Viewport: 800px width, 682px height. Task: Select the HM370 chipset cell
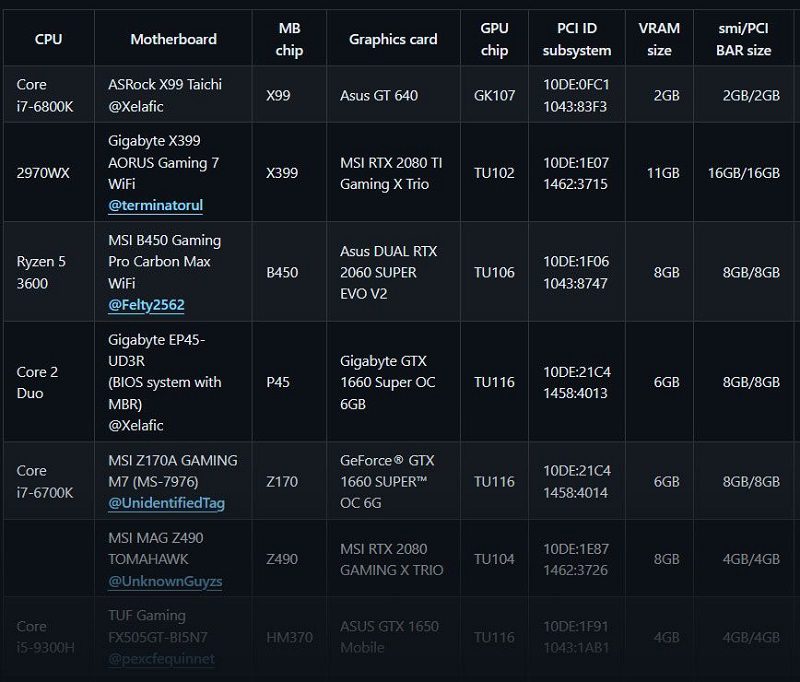click(289, 637)
